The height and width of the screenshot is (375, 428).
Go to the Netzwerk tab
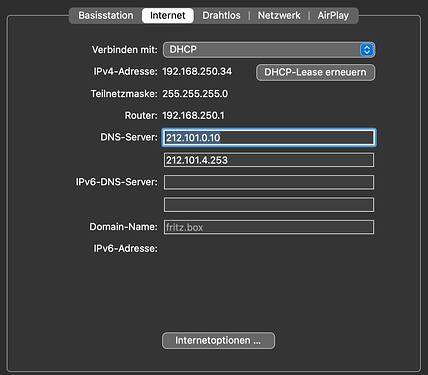tap(279, 16)
